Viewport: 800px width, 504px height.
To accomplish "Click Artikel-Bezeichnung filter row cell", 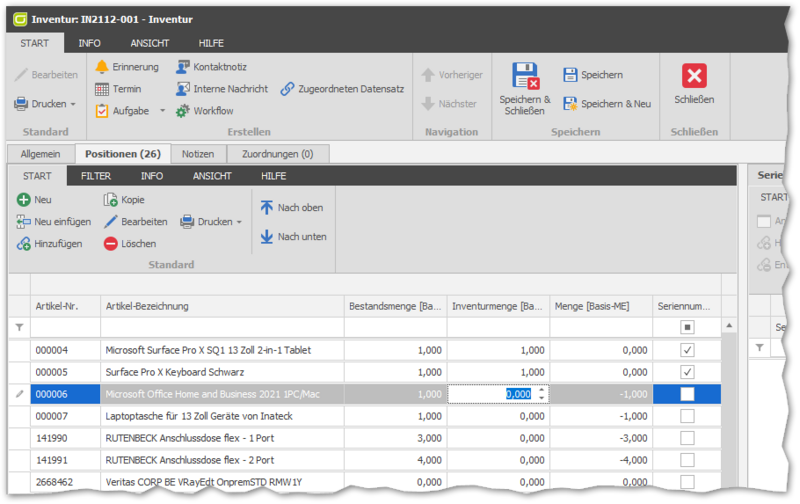I will [x=222, y=327].
